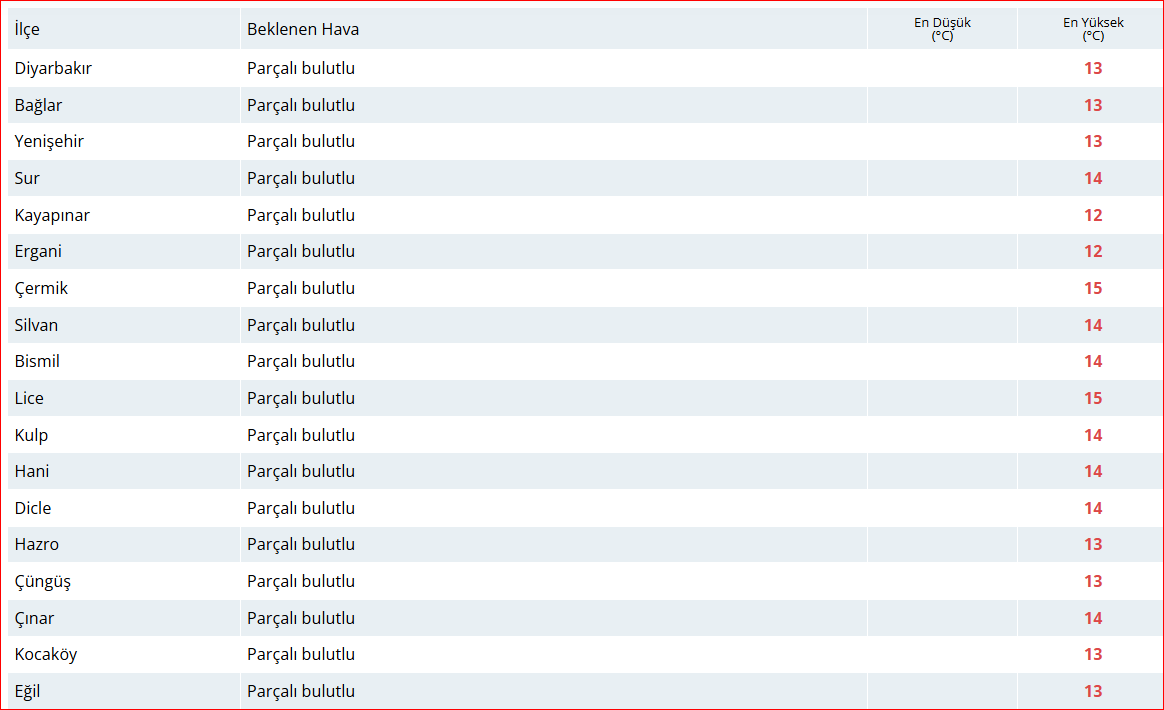Click the En Yüksek (°C) column header

click(x=1092, y=29)
